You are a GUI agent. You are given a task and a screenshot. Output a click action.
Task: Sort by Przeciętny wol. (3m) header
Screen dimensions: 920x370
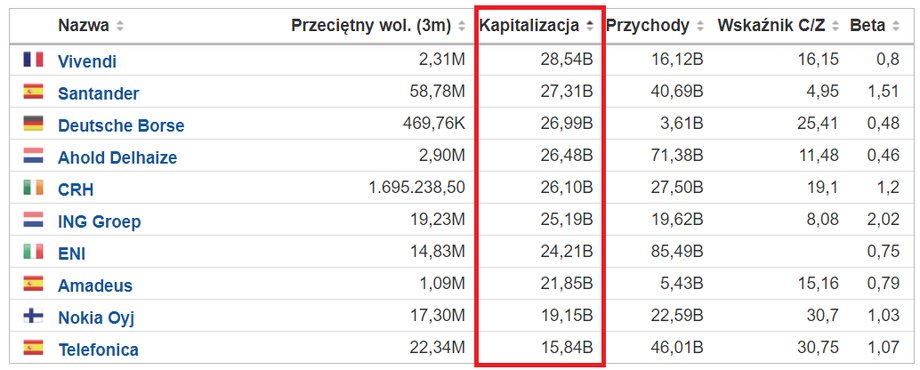click(x=371, y=26)
